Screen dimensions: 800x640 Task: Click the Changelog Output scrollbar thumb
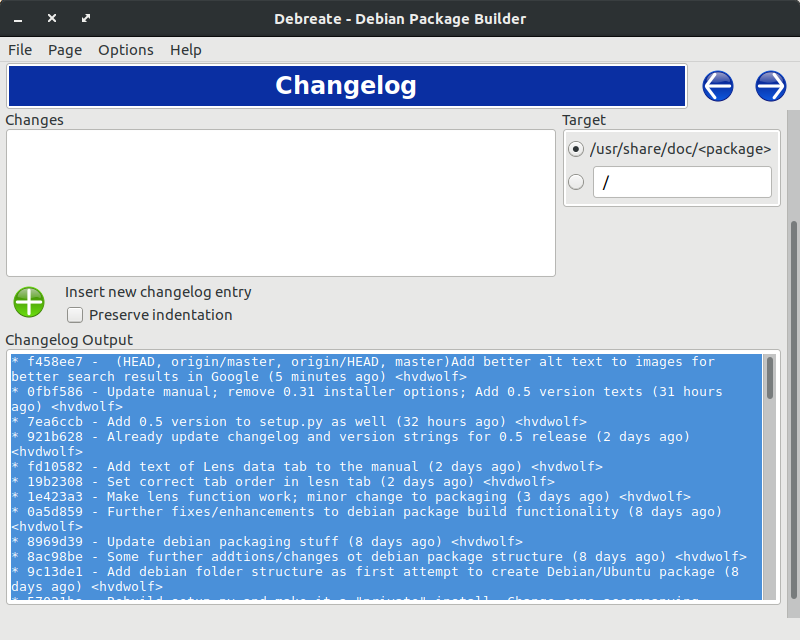tap(769, 378)
